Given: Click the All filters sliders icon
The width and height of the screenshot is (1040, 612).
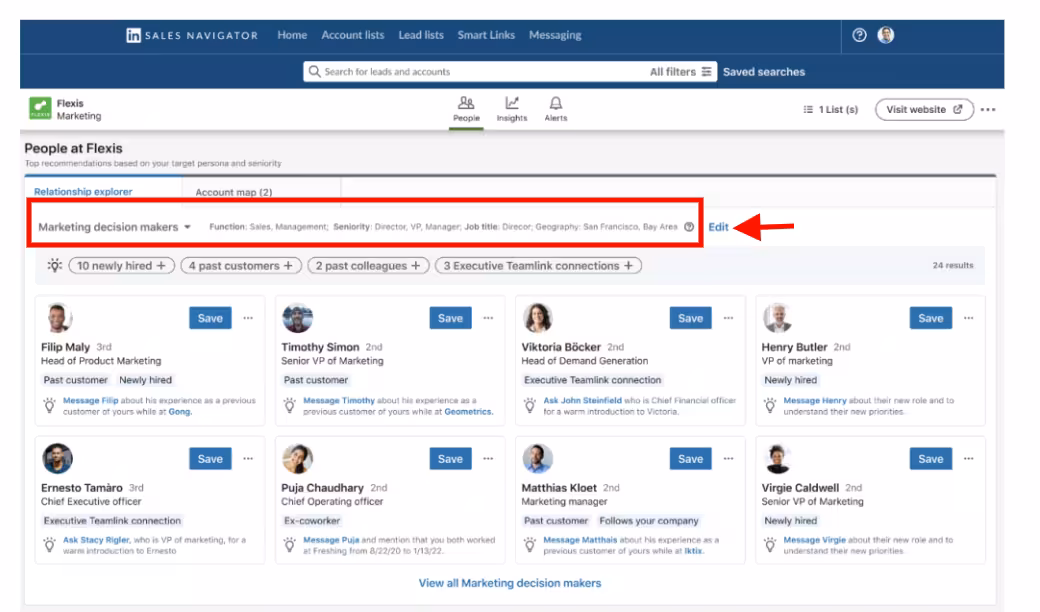Looking at the screenshot, I should click(x=707, y=72).
